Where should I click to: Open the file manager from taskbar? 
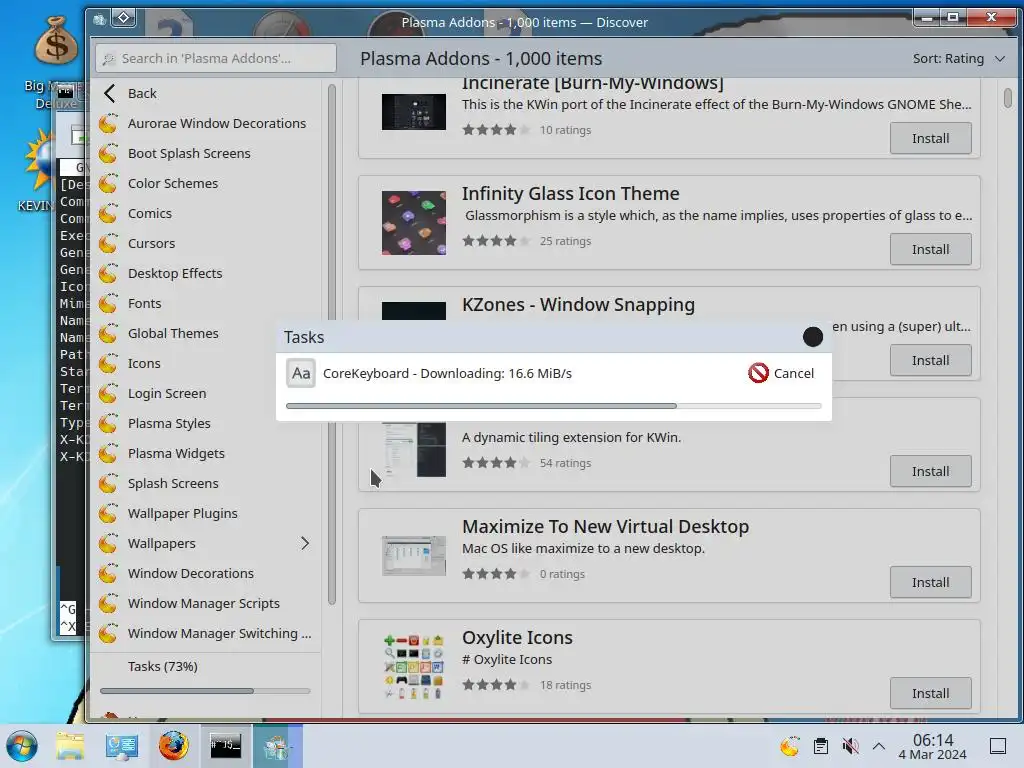coord(70,746)
